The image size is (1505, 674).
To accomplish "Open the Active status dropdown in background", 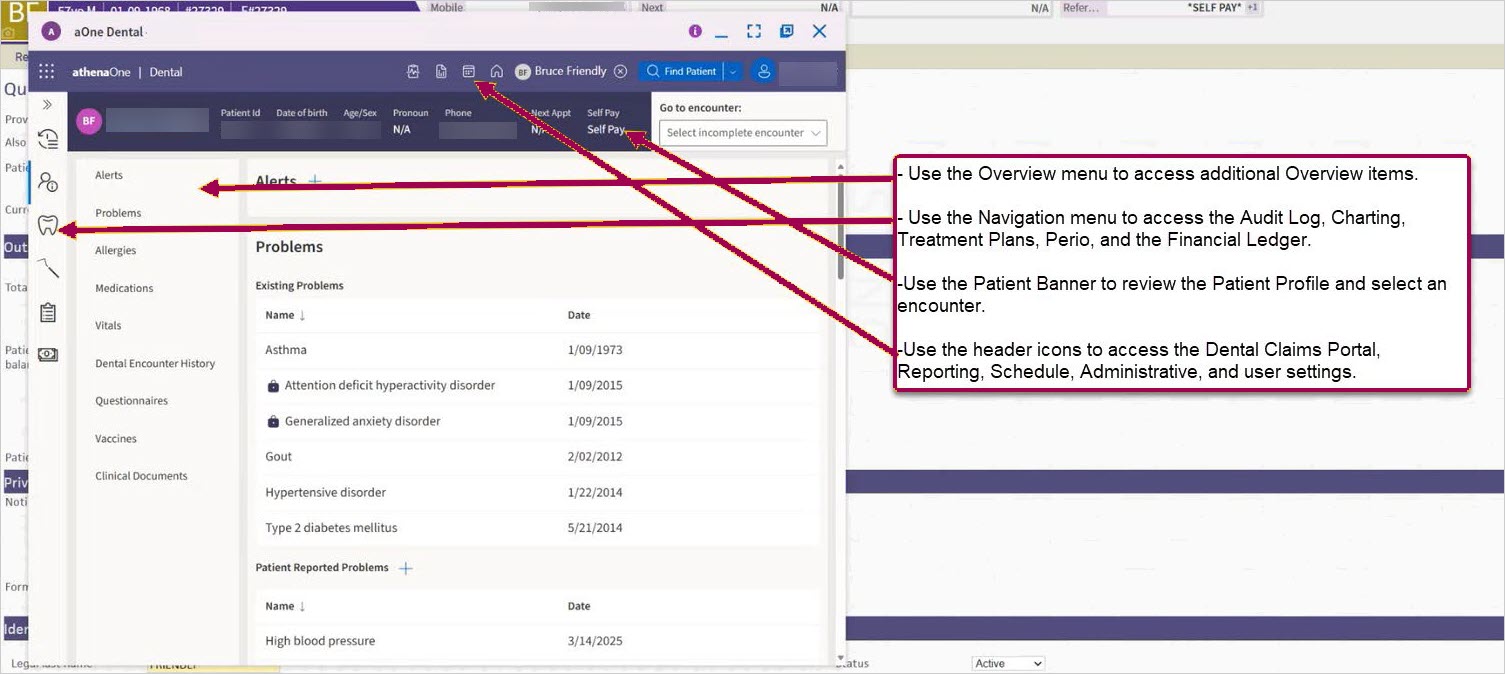I will point(1008,663).
